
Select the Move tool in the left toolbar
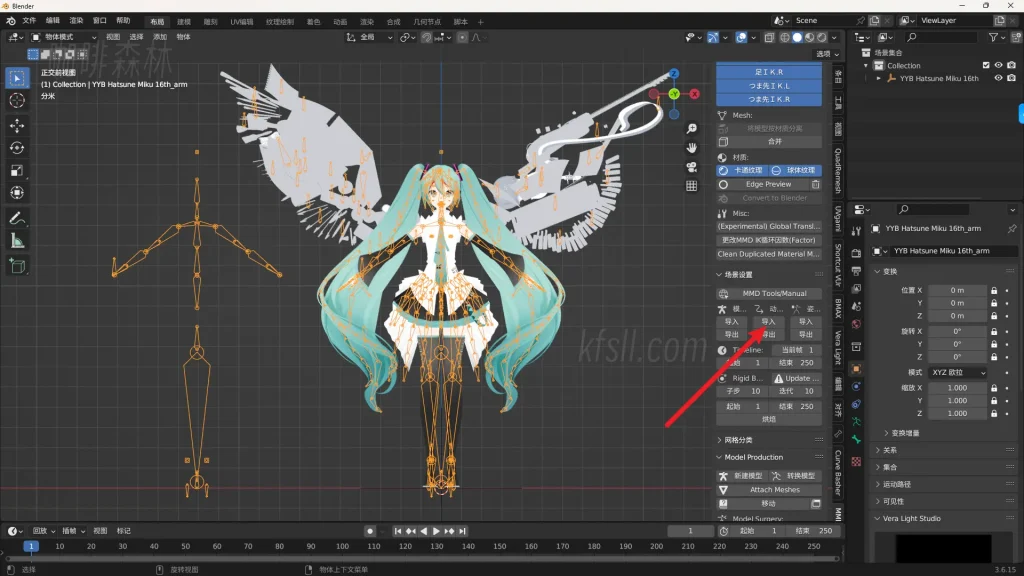coord(17,125)
